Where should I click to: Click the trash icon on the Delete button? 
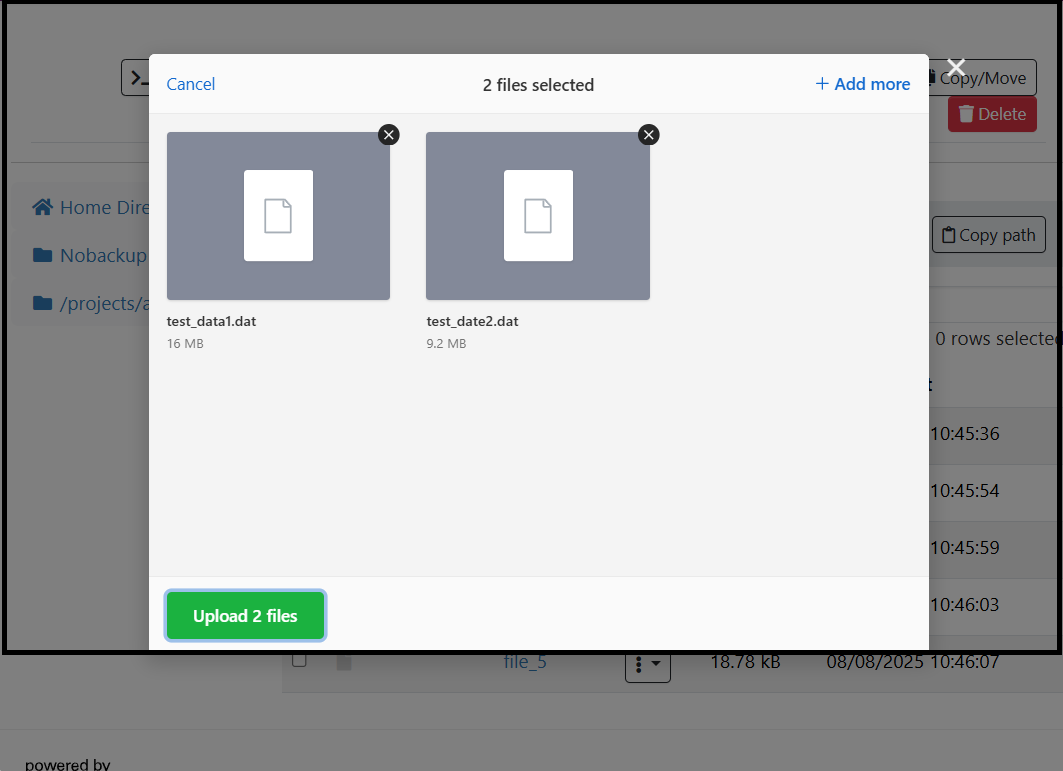click(x=966, y=114)
